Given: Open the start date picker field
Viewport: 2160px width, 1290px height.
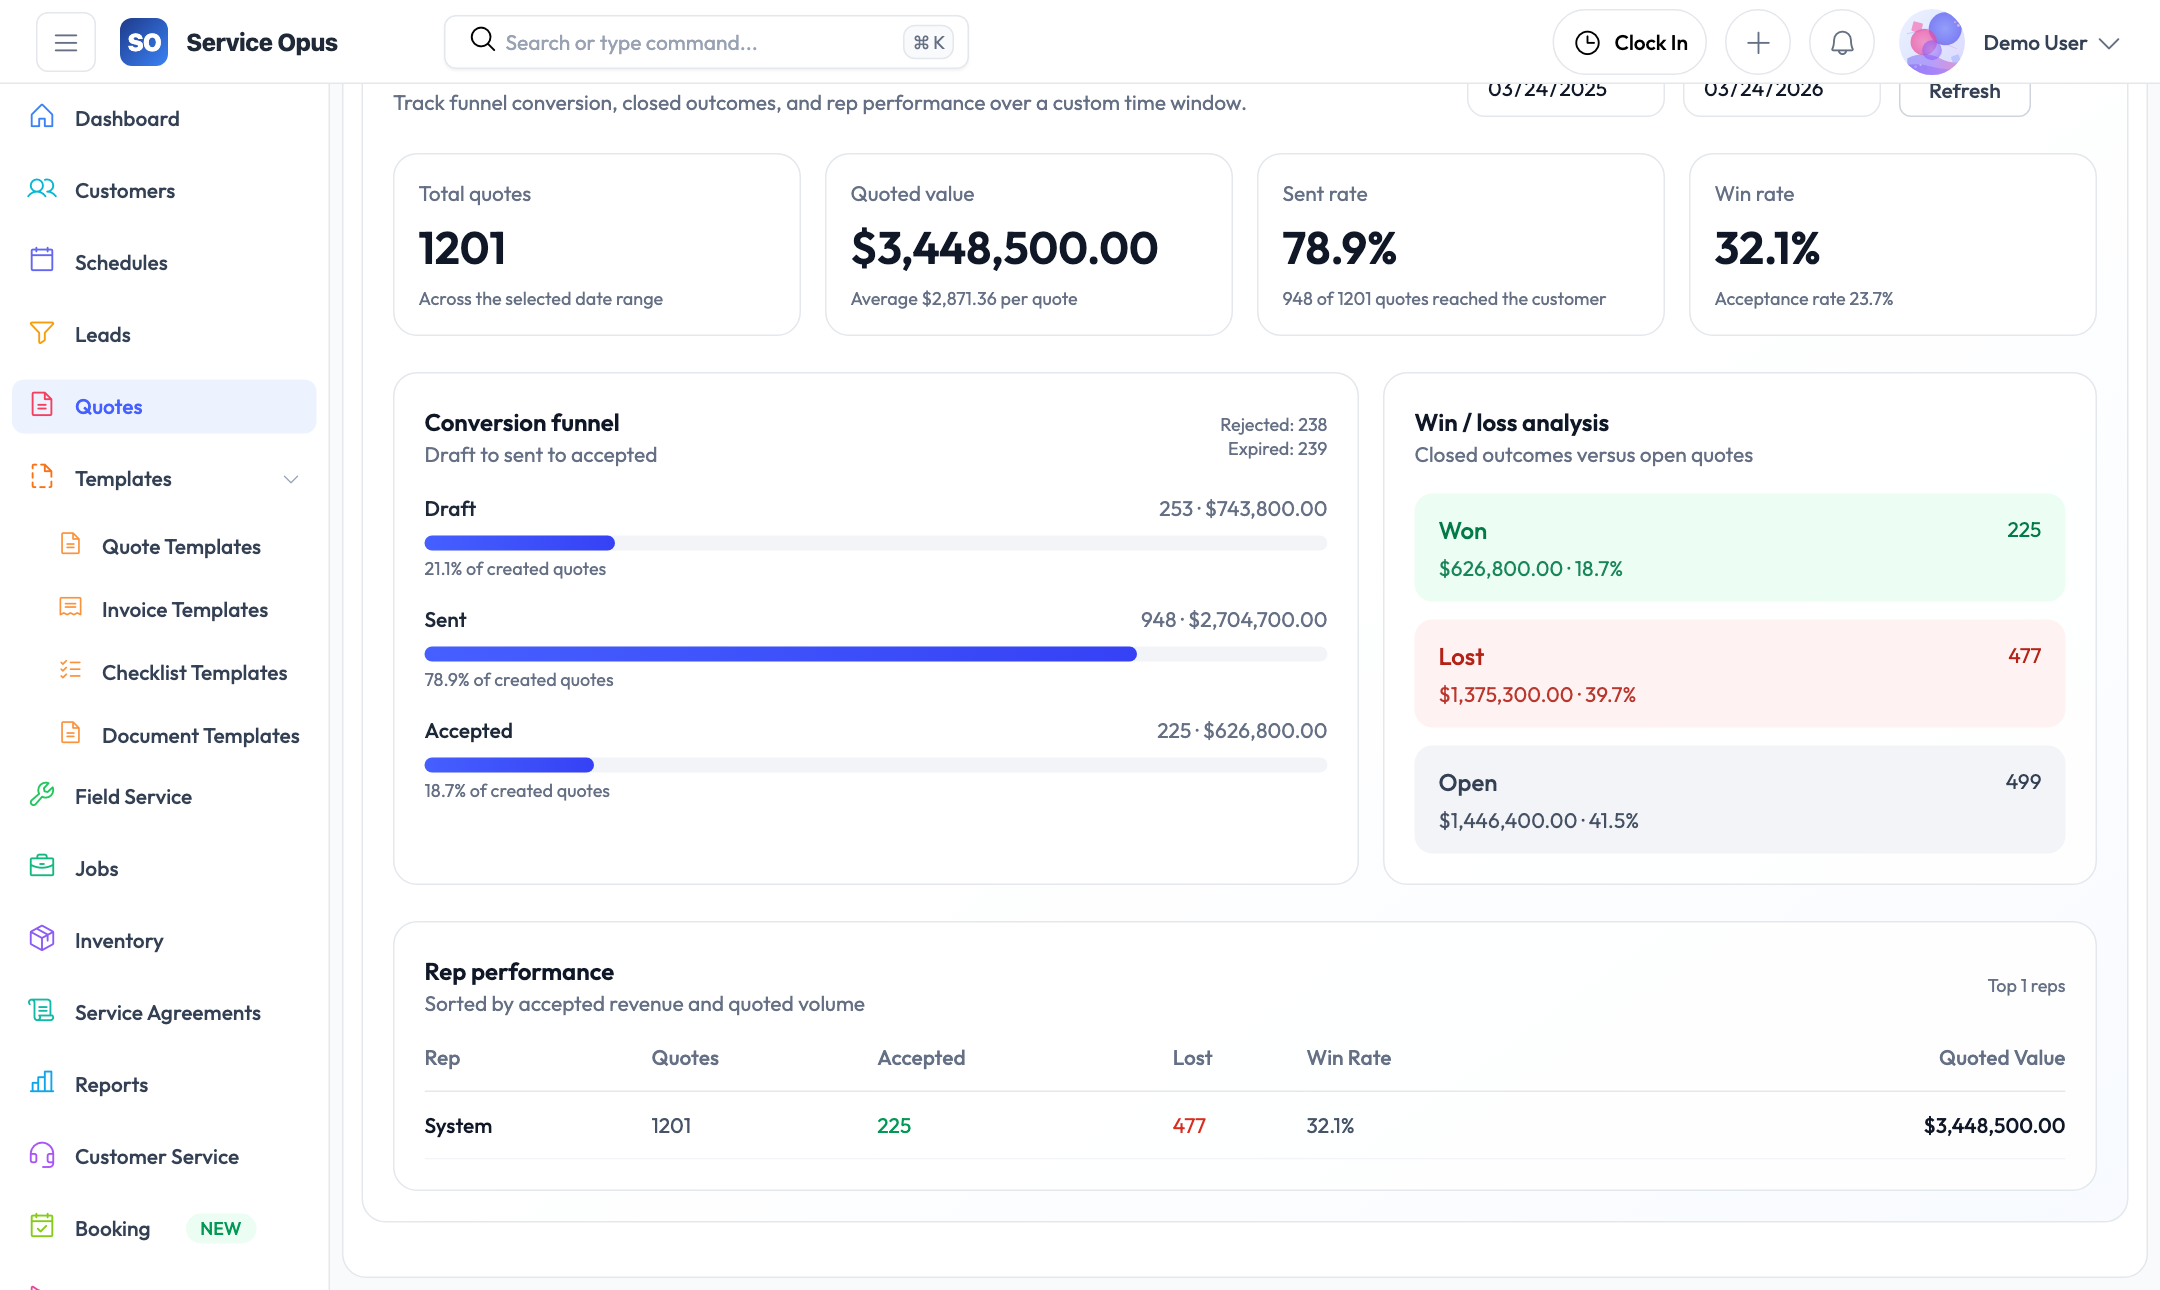Looking at the screenshot, I should [x=1565, y=94].
